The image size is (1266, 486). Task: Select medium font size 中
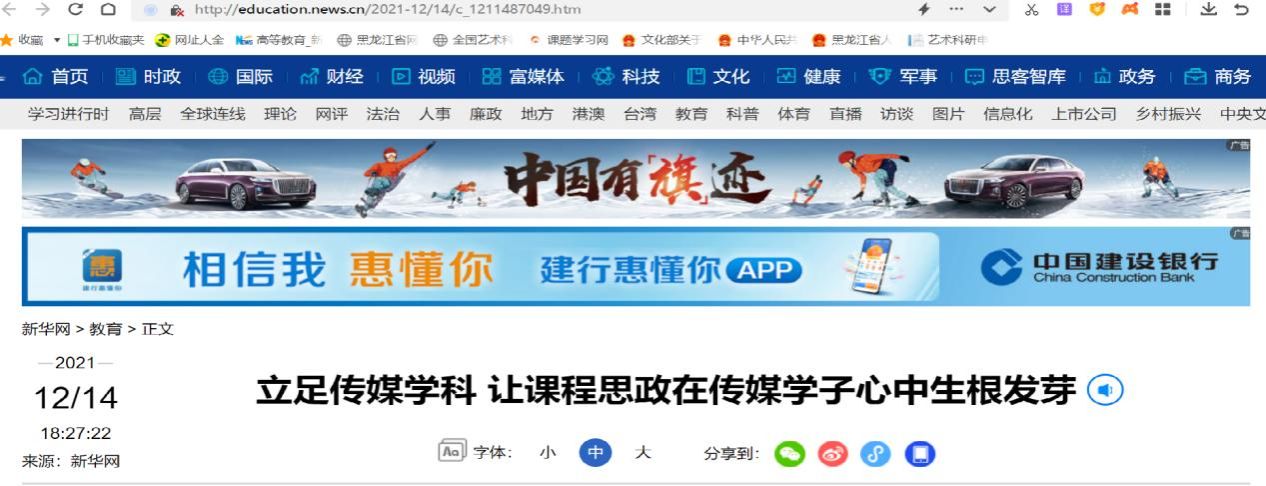coord(595,453)
